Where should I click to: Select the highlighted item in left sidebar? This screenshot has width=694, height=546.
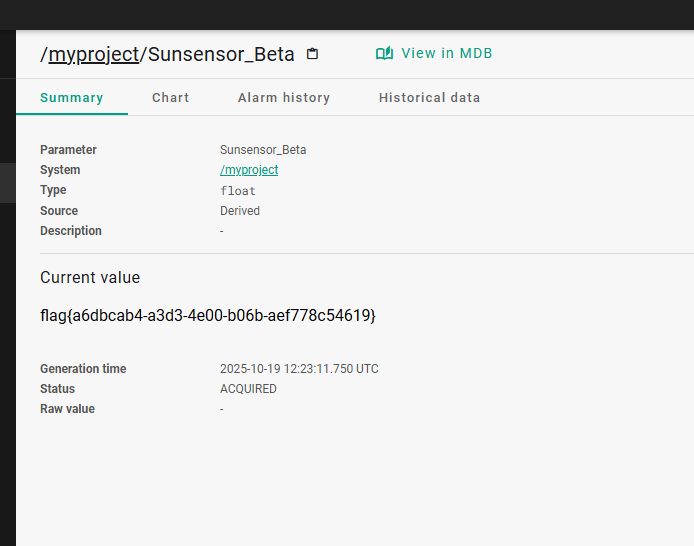[7, 183]
